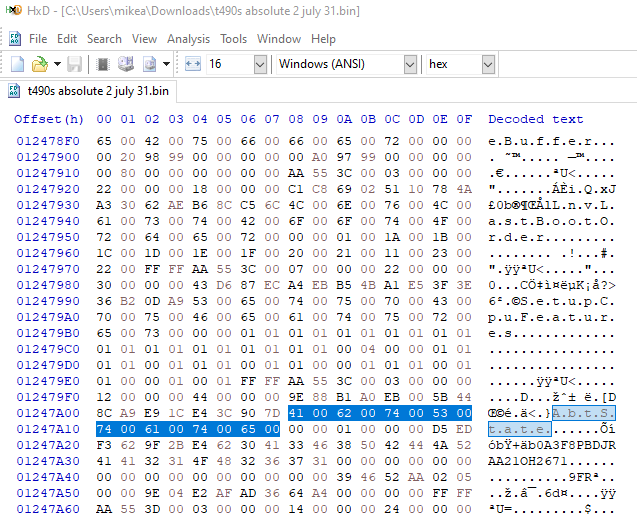This screenshot has height=517, width=637.
Task: Open the Edit menu
Action: click(67, 39)
